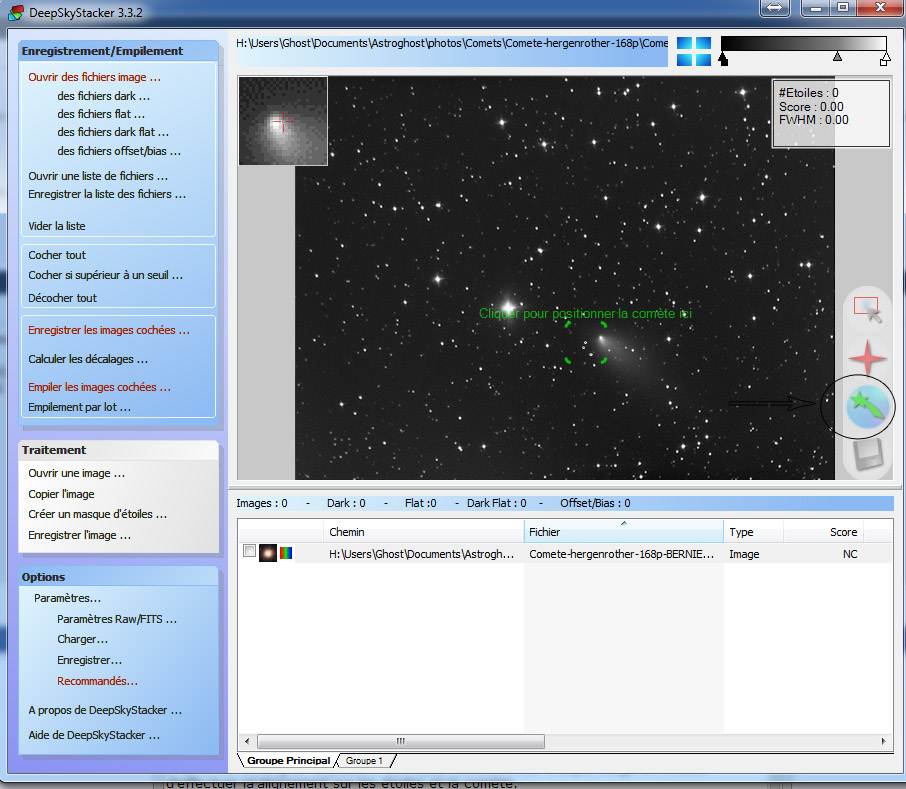Click Empiler les images cochées
The width and height of the screenshot is (906, 789).
tap(99, 387)
